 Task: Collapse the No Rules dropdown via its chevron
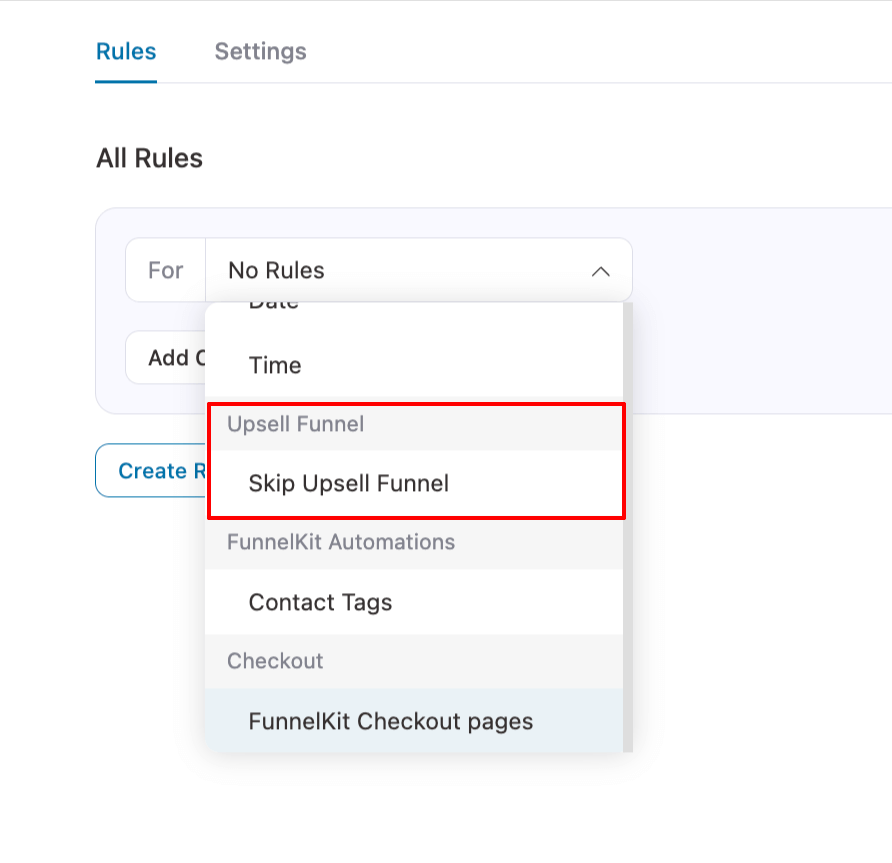point(600,270)
